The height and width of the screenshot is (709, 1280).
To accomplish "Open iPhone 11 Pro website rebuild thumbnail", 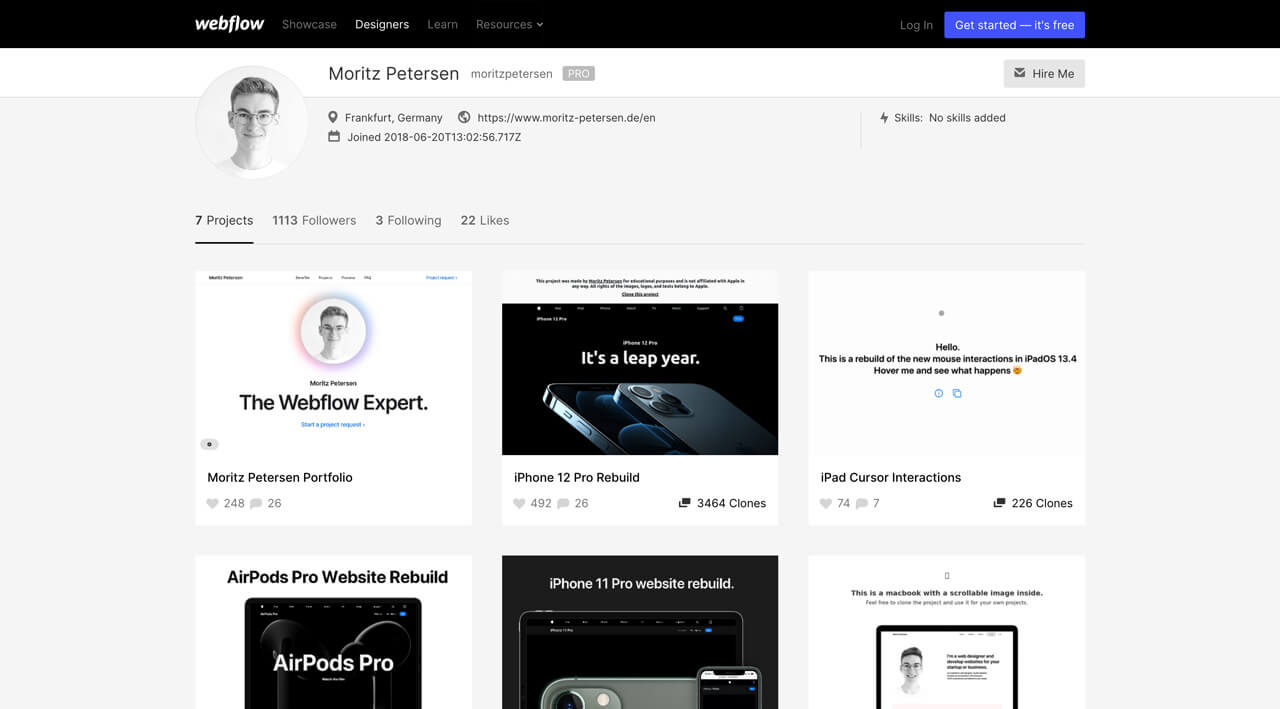I will point(640,632).
